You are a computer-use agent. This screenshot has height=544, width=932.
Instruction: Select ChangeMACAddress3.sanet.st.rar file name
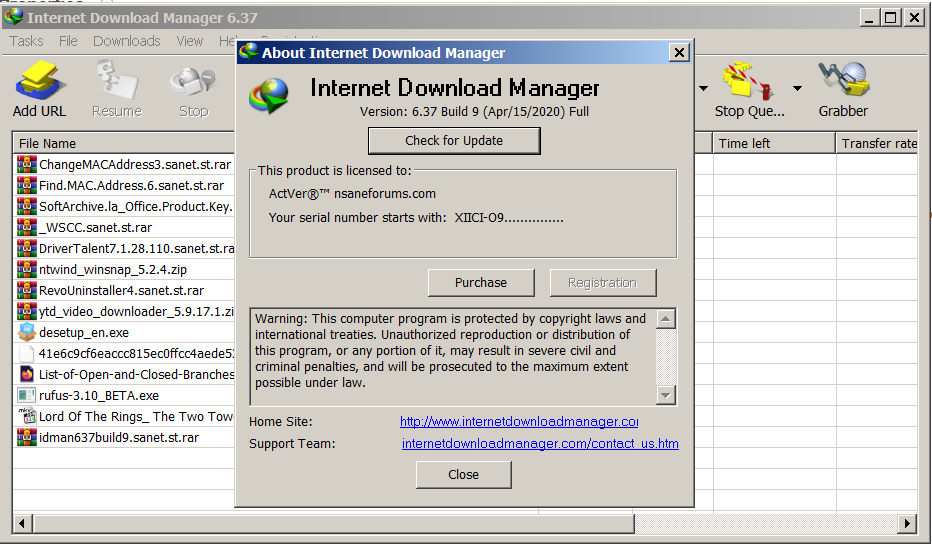(135, 165)
